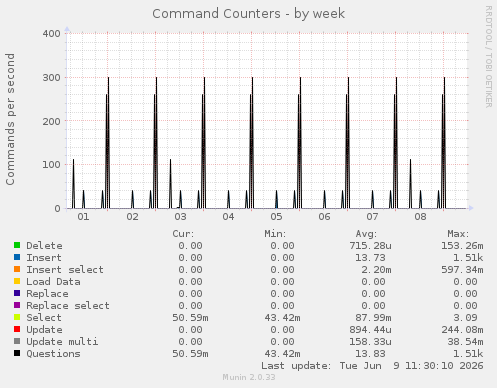Viewport: 497px width, 388px height.
Task: Click the Select max value 3.09
Action: pyautogui.click(x=465, y=318)
